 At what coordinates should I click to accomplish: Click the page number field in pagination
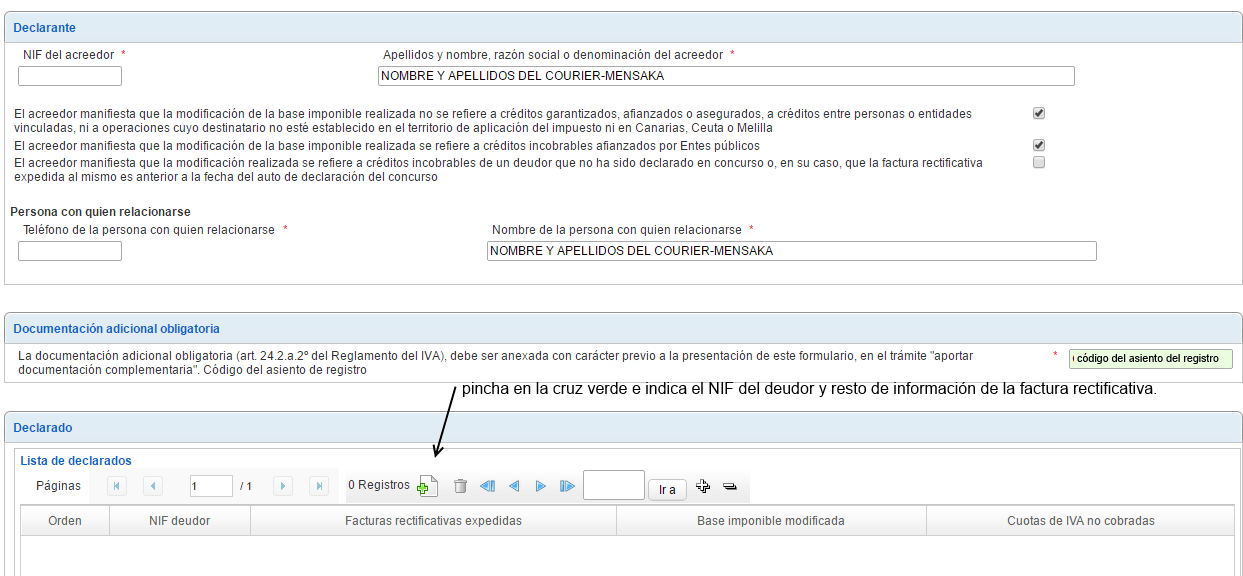211,486
